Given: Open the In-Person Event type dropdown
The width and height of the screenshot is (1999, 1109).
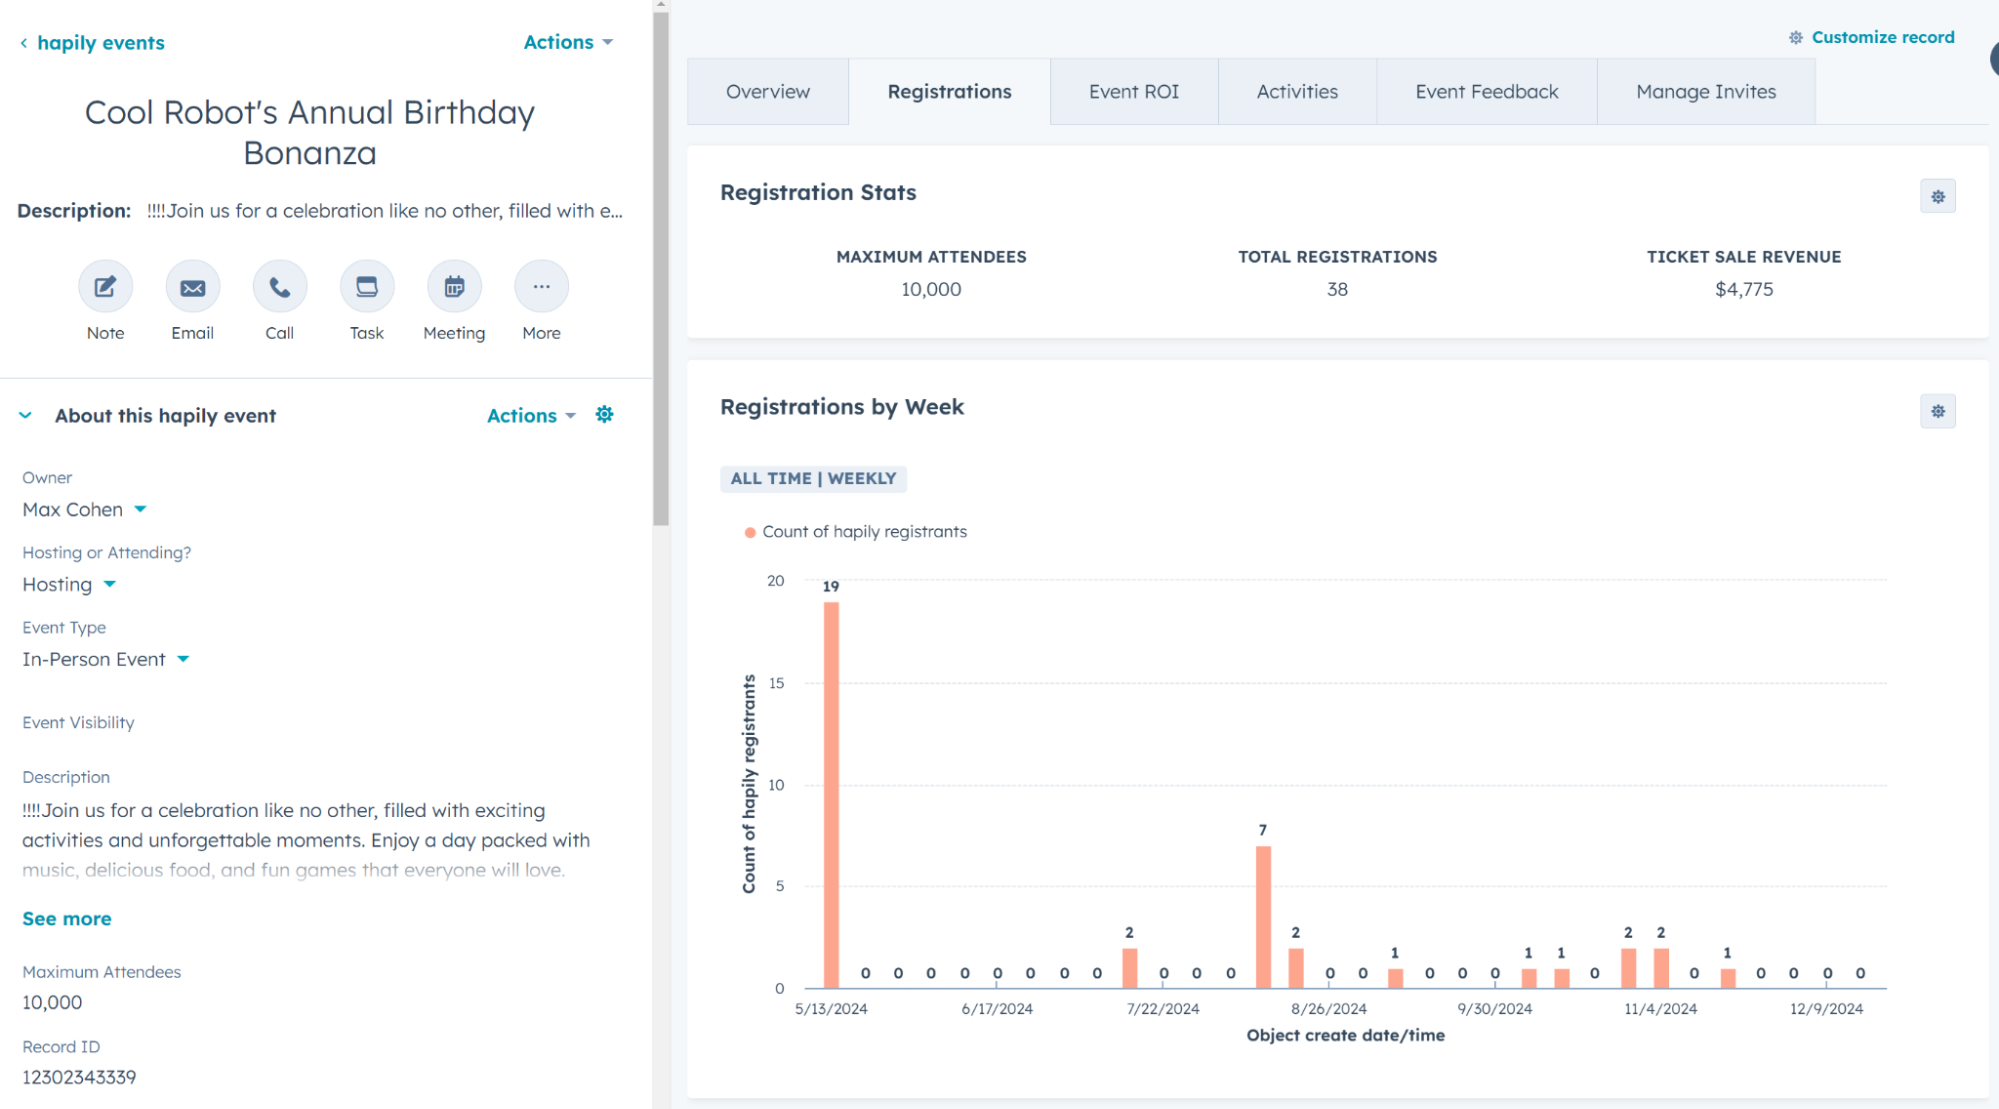Looking at the screenshot, I should (x=183, y=660).
